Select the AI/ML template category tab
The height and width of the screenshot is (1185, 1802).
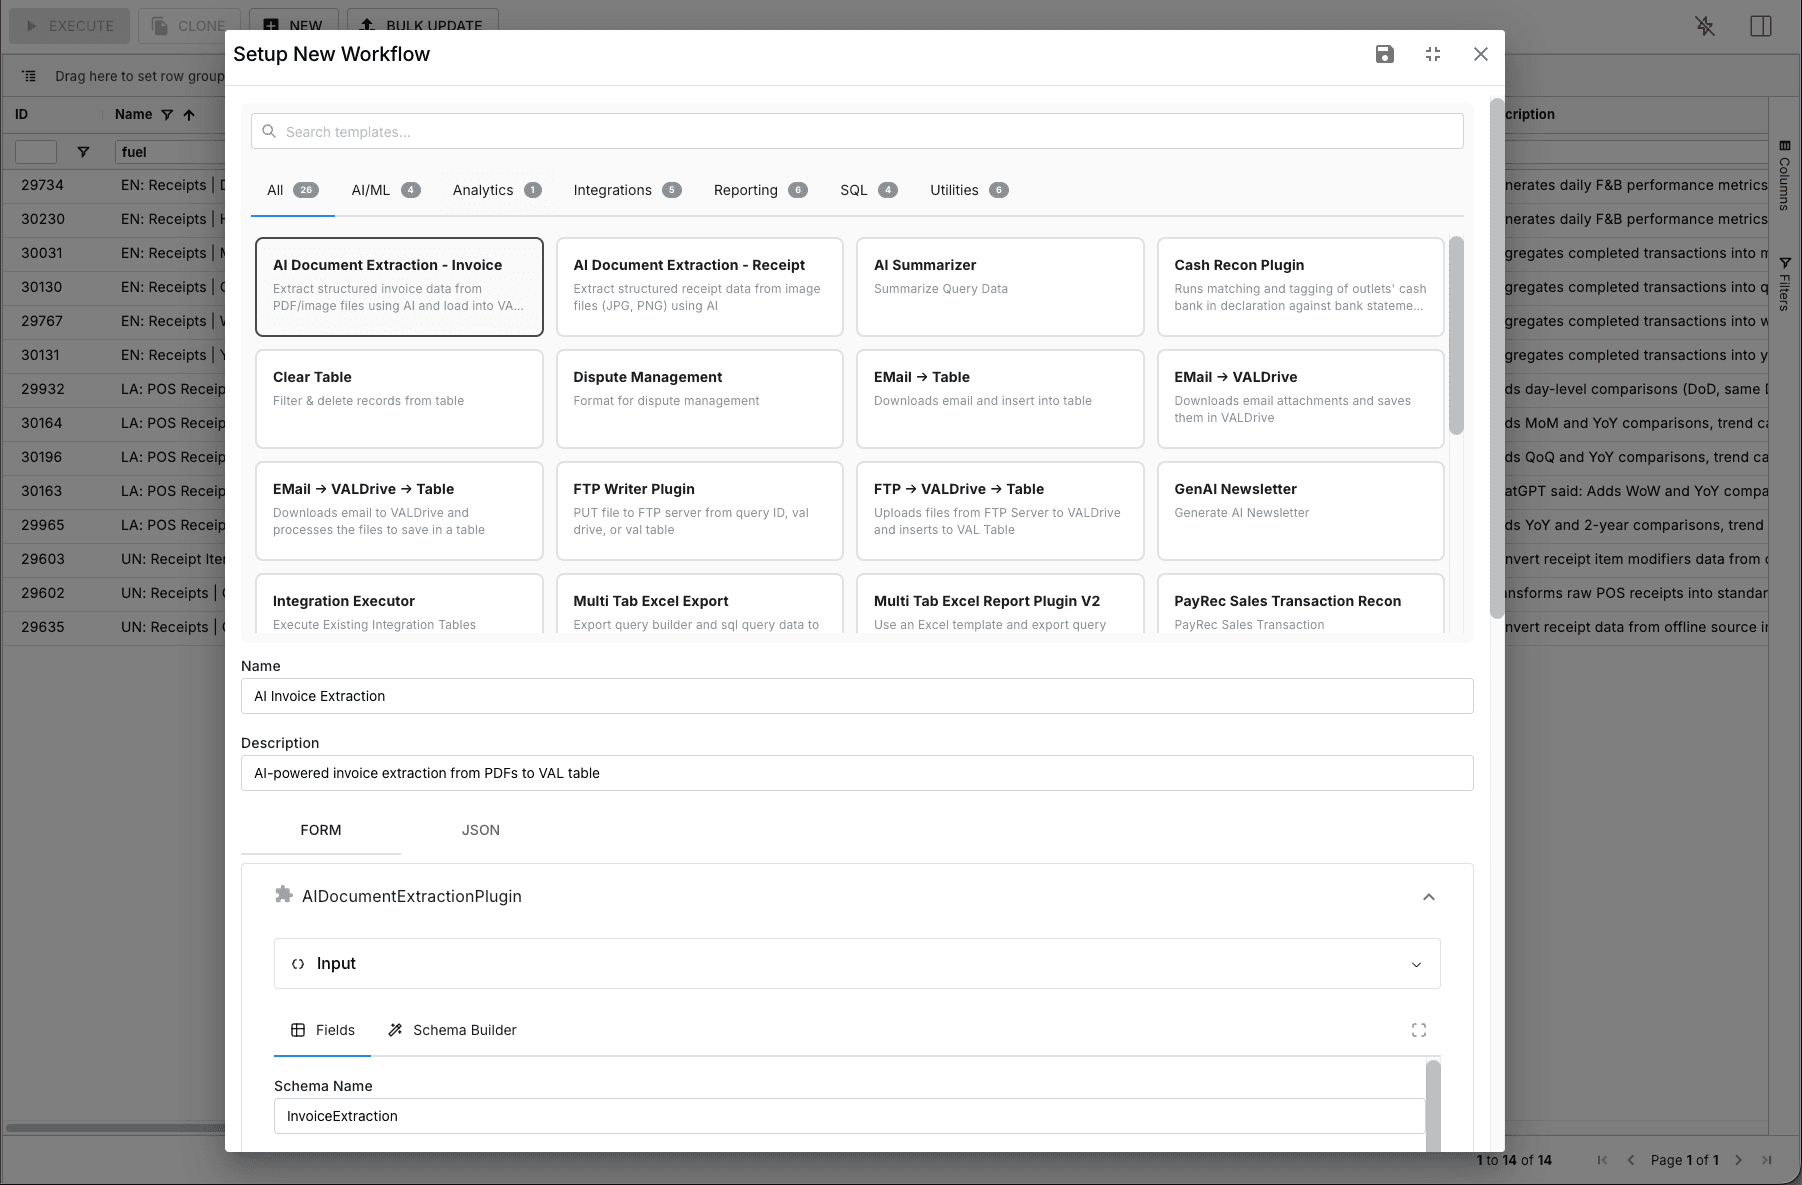click(386, 190)
